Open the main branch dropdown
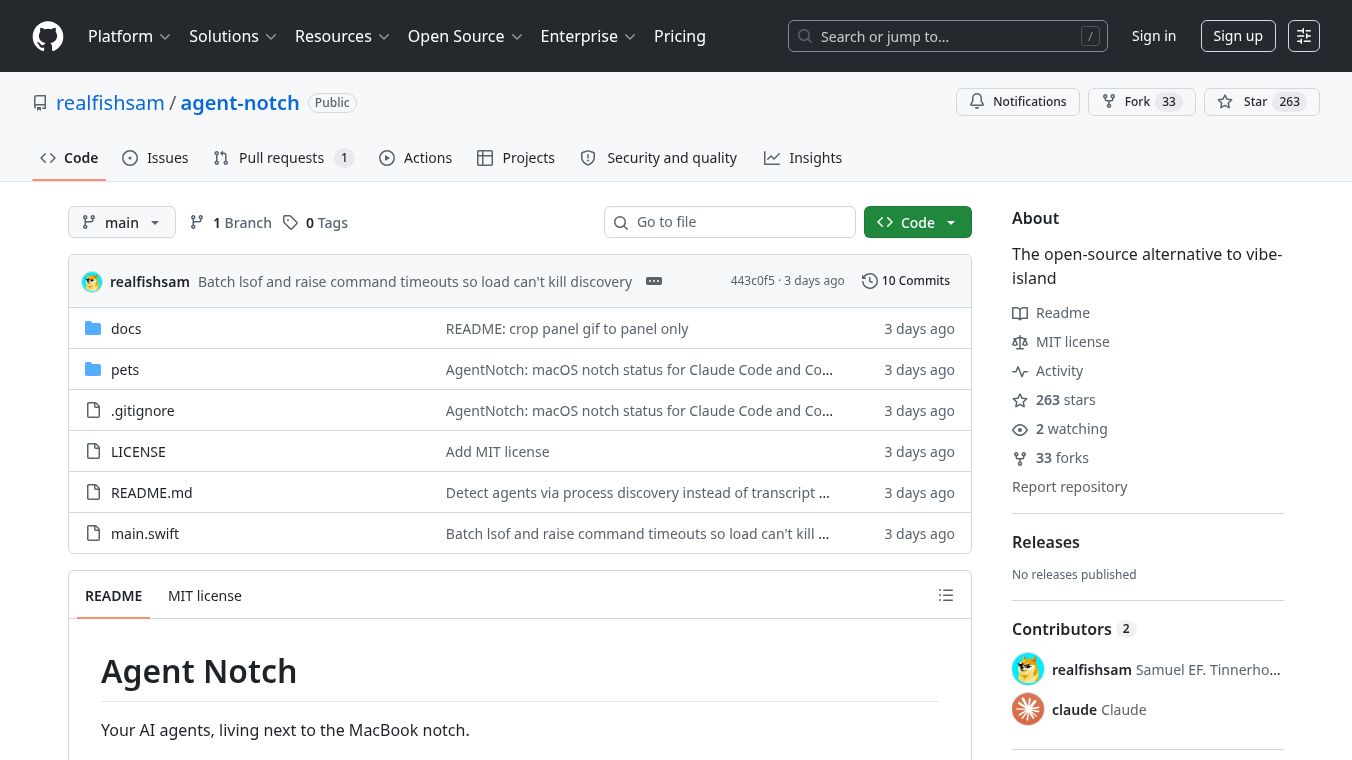 pos(122,222)
